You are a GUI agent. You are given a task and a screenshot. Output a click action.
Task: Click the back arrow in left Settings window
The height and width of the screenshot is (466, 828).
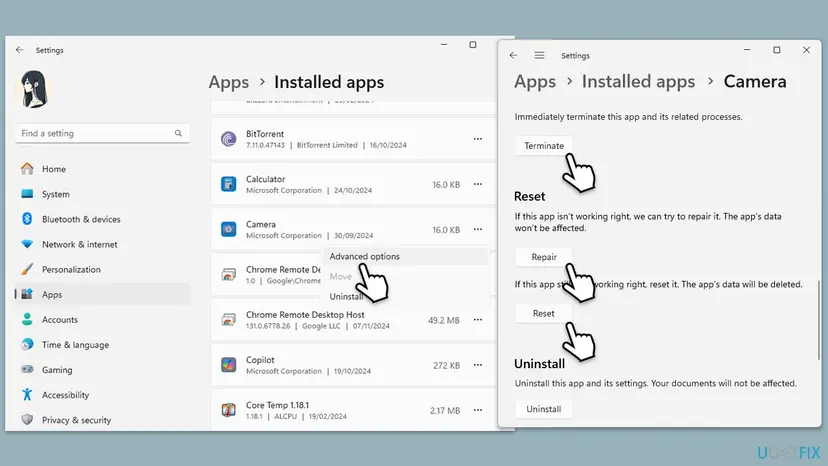pyautogui.click(x=20, y=50)
